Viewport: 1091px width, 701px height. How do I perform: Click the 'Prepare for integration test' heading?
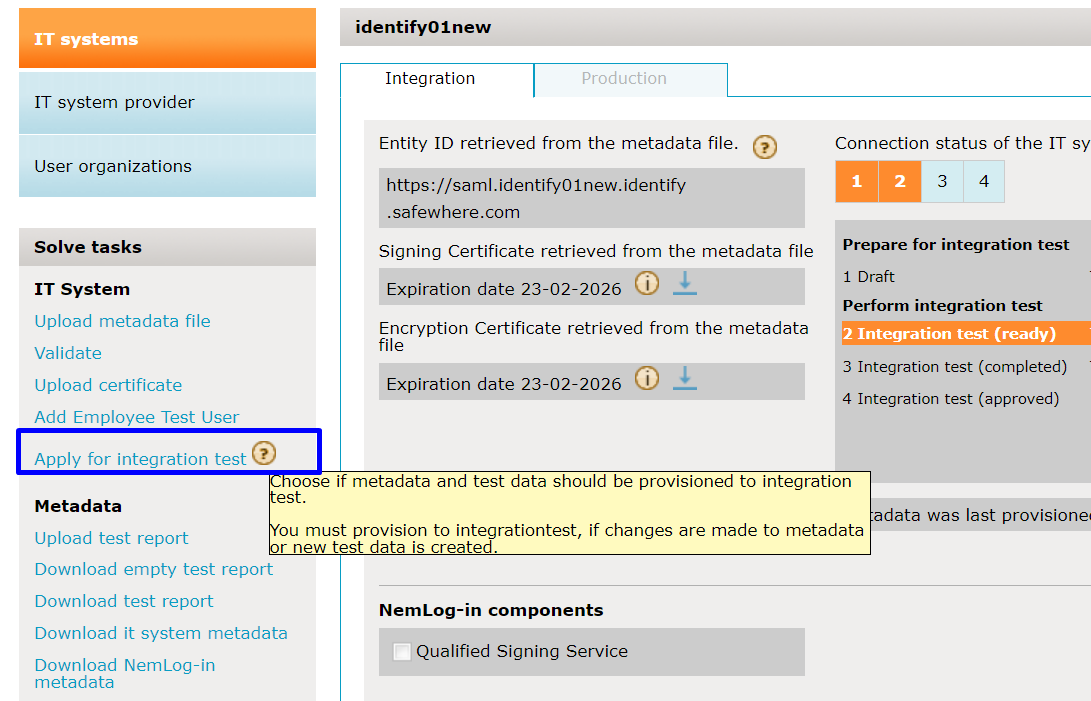click(x=956, y=245)
